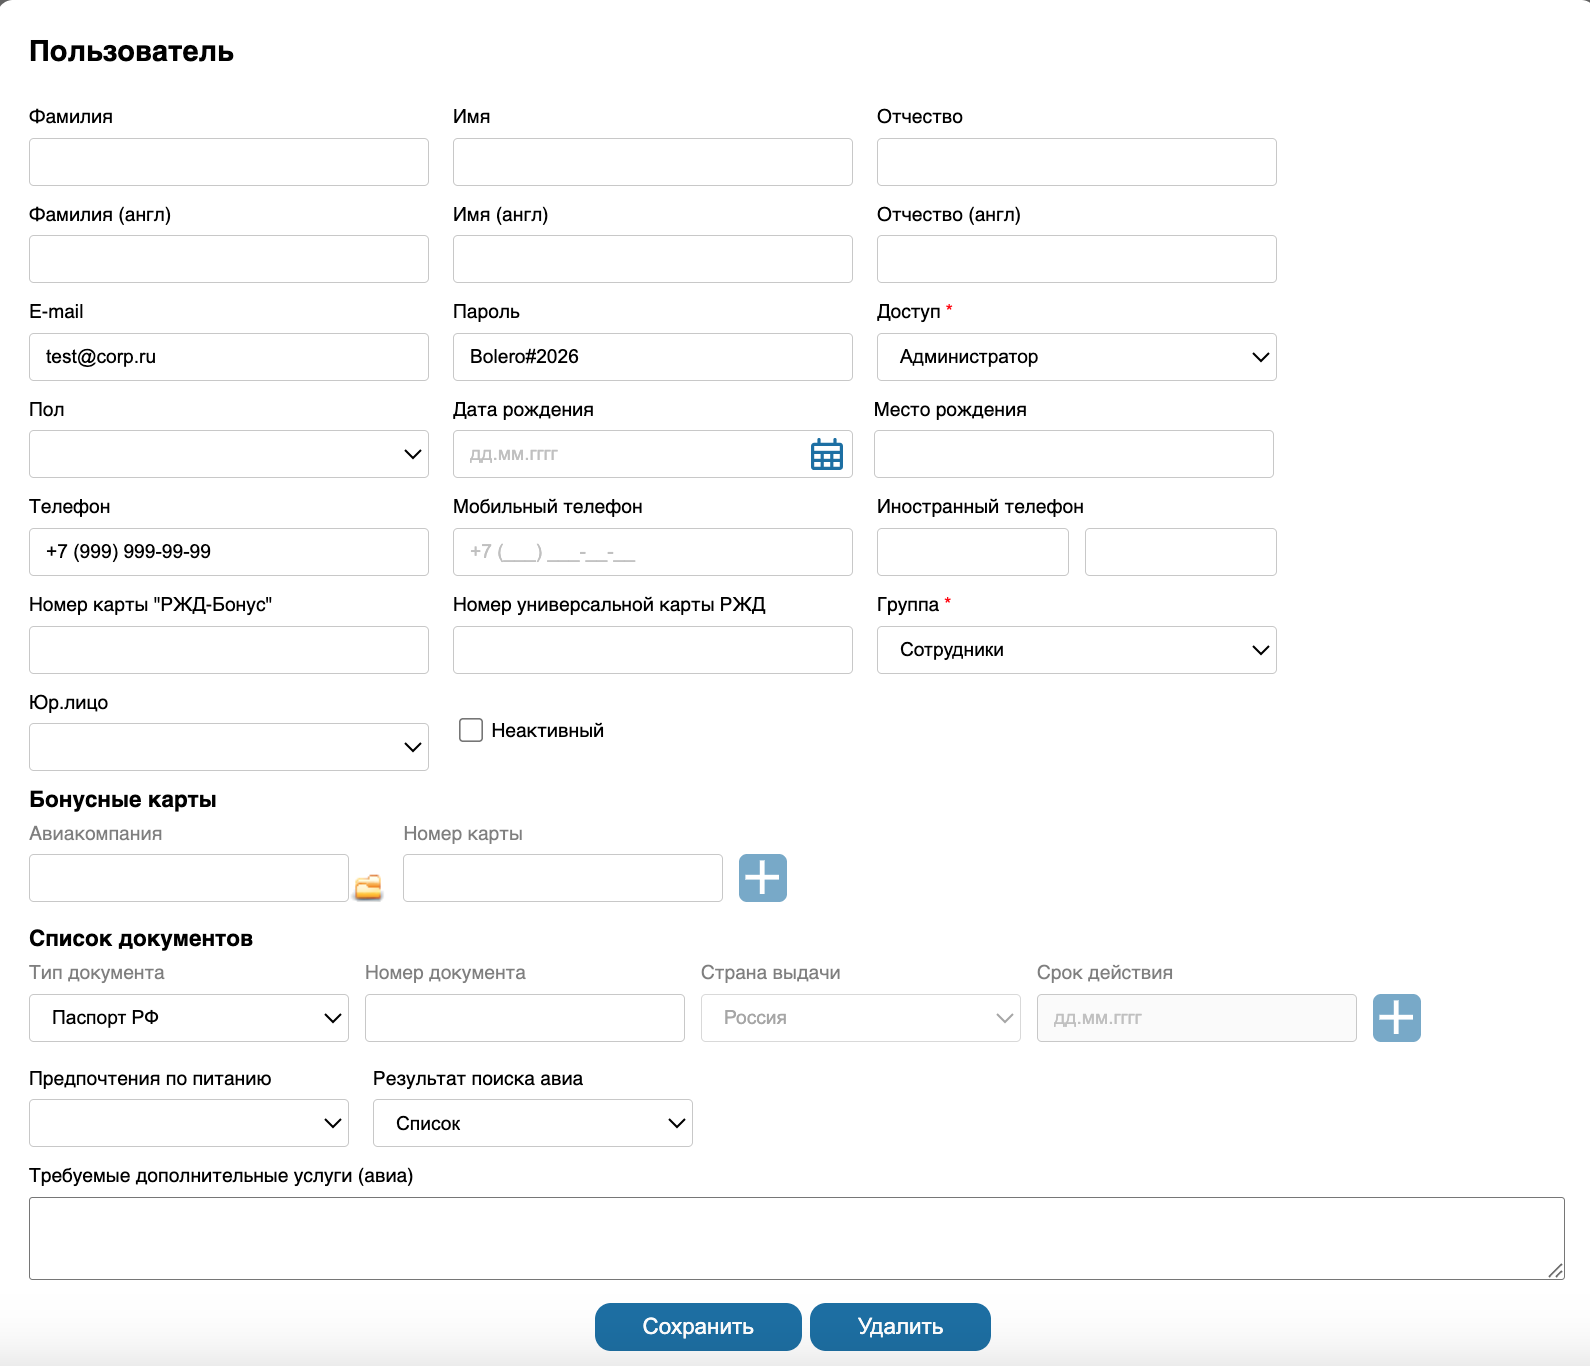
Task: Select the Телефон input field
Action: point(229,552)
